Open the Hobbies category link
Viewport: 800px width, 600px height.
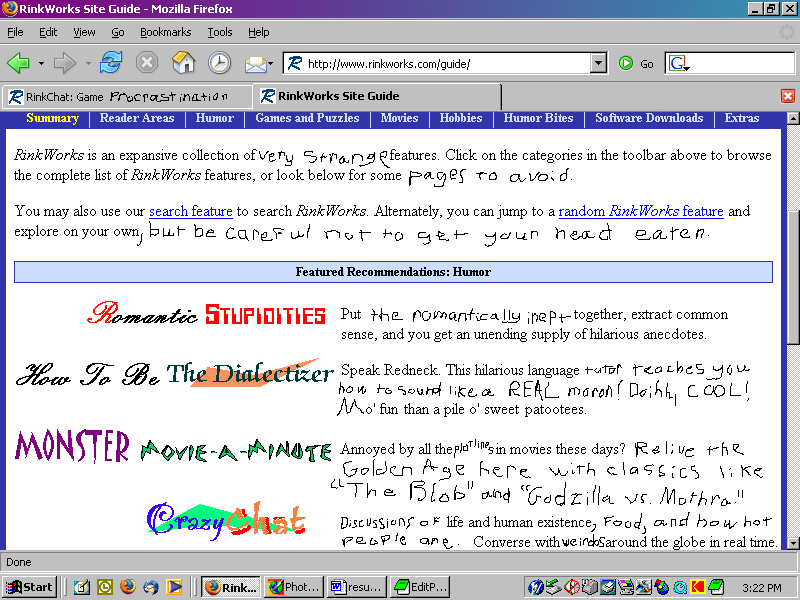461,118
